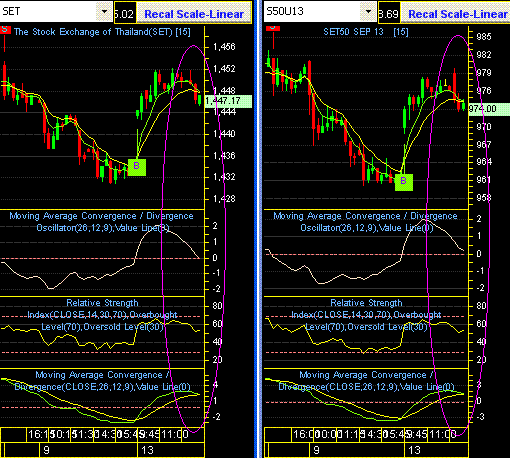Click the red S marker on S50U13 chart

[x=273, y=28]
